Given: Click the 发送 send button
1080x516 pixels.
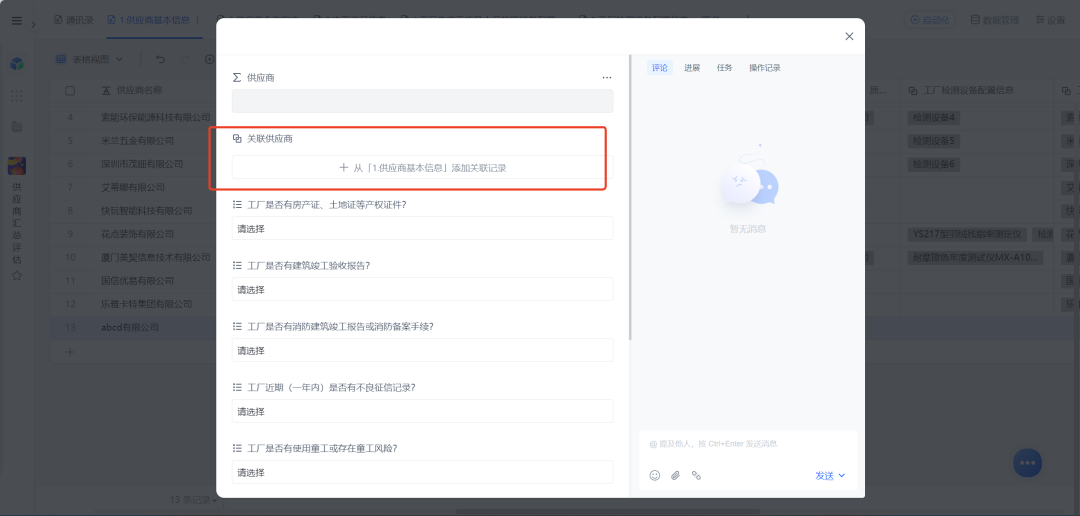Looking at the screenshot, I should pyautogui.click(x=824, y=475).
